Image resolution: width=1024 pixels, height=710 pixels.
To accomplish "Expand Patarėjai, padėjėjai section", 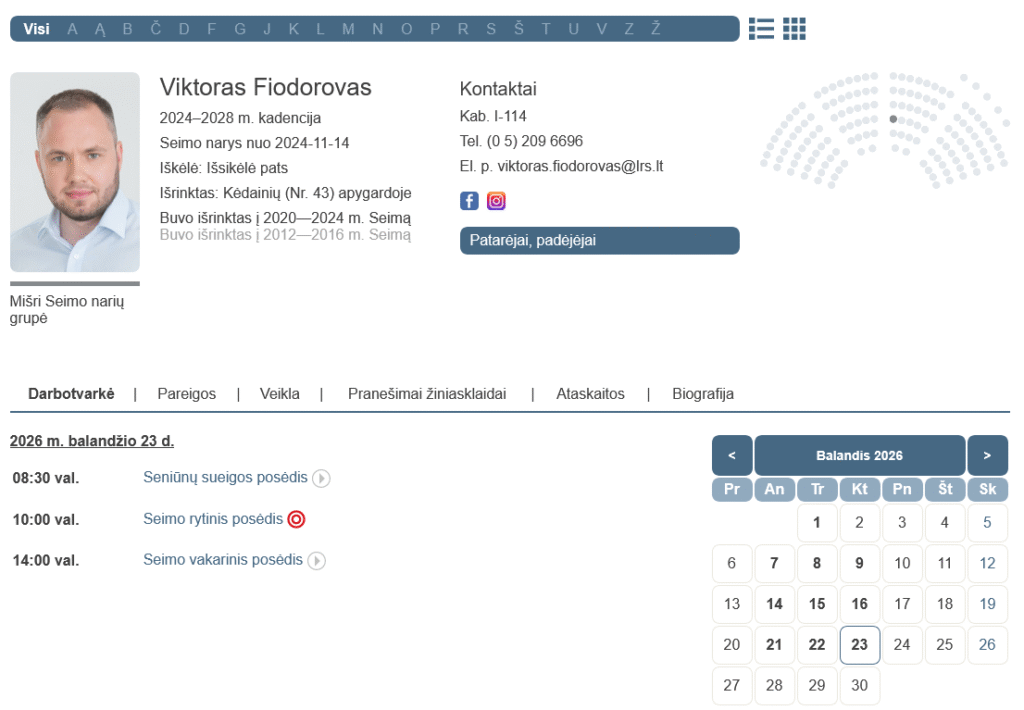I will [x=599, y=241].
